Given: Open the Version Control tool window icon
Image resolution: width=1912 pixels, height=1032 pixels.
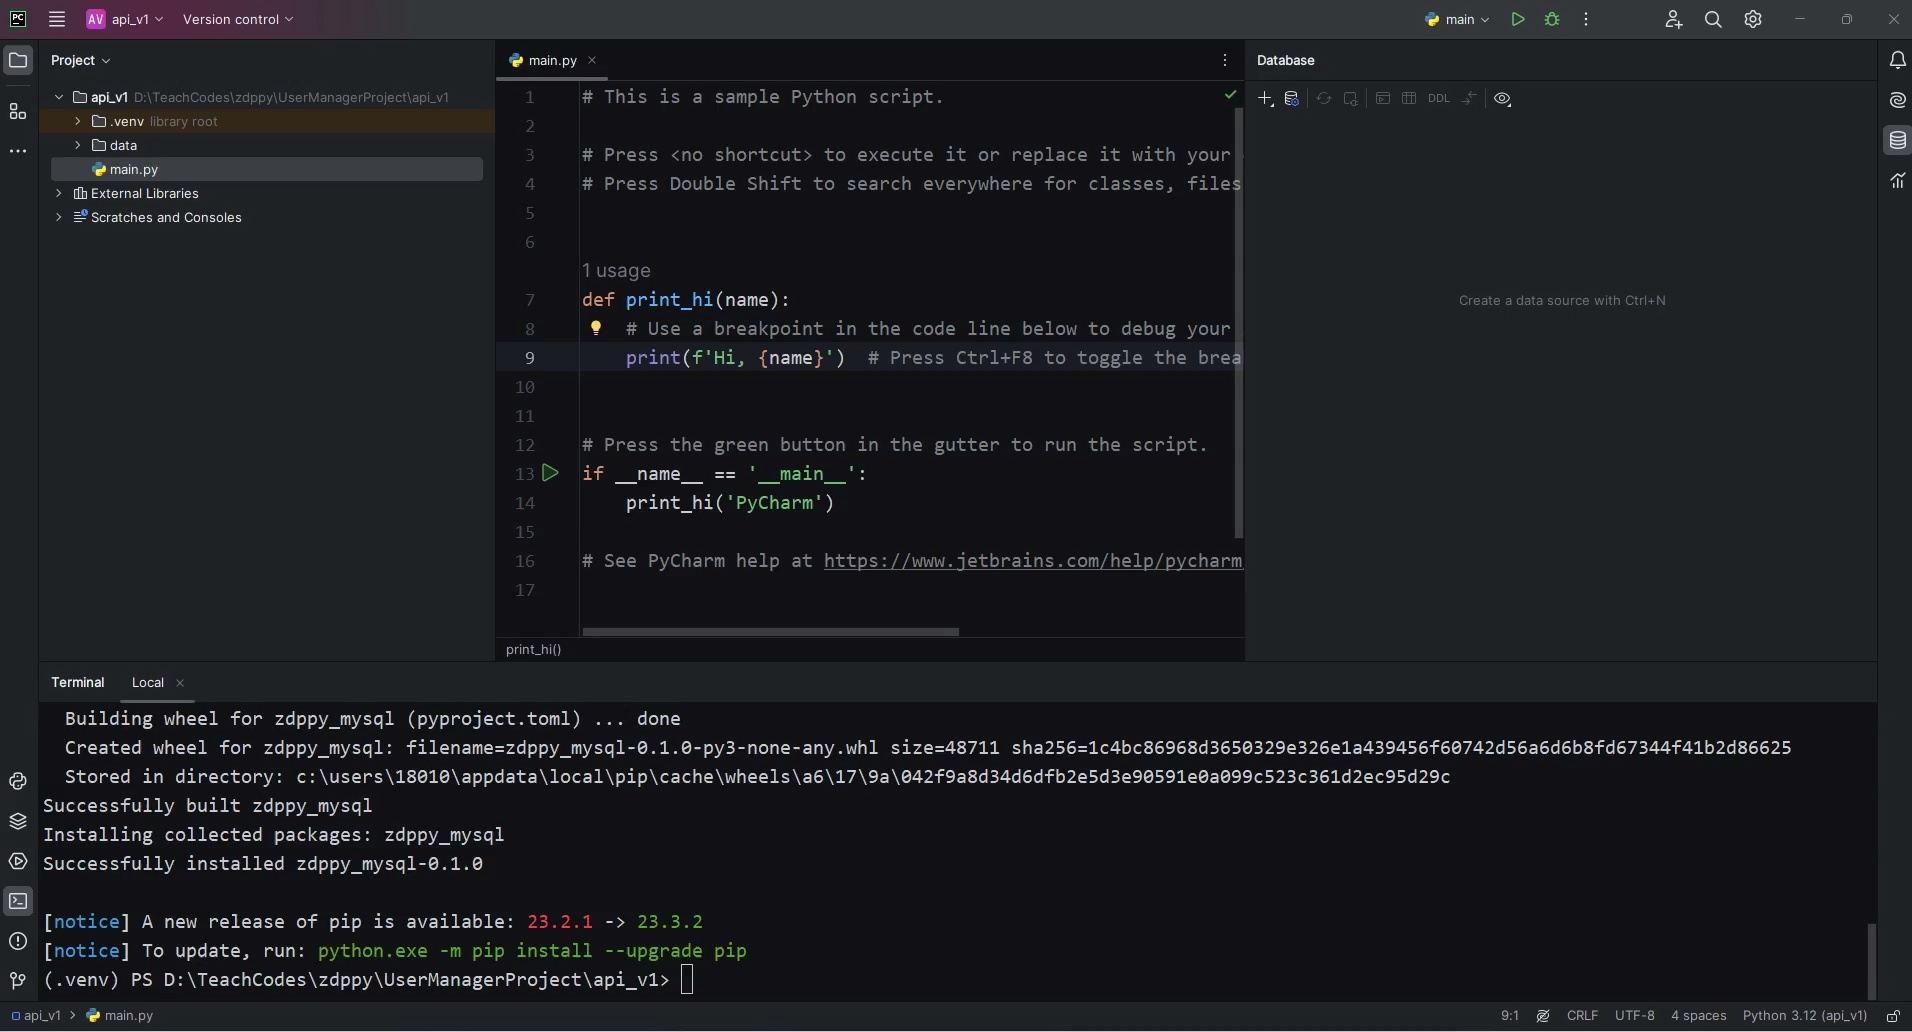Looking at the screenshot, I should (x=18, y=982).
